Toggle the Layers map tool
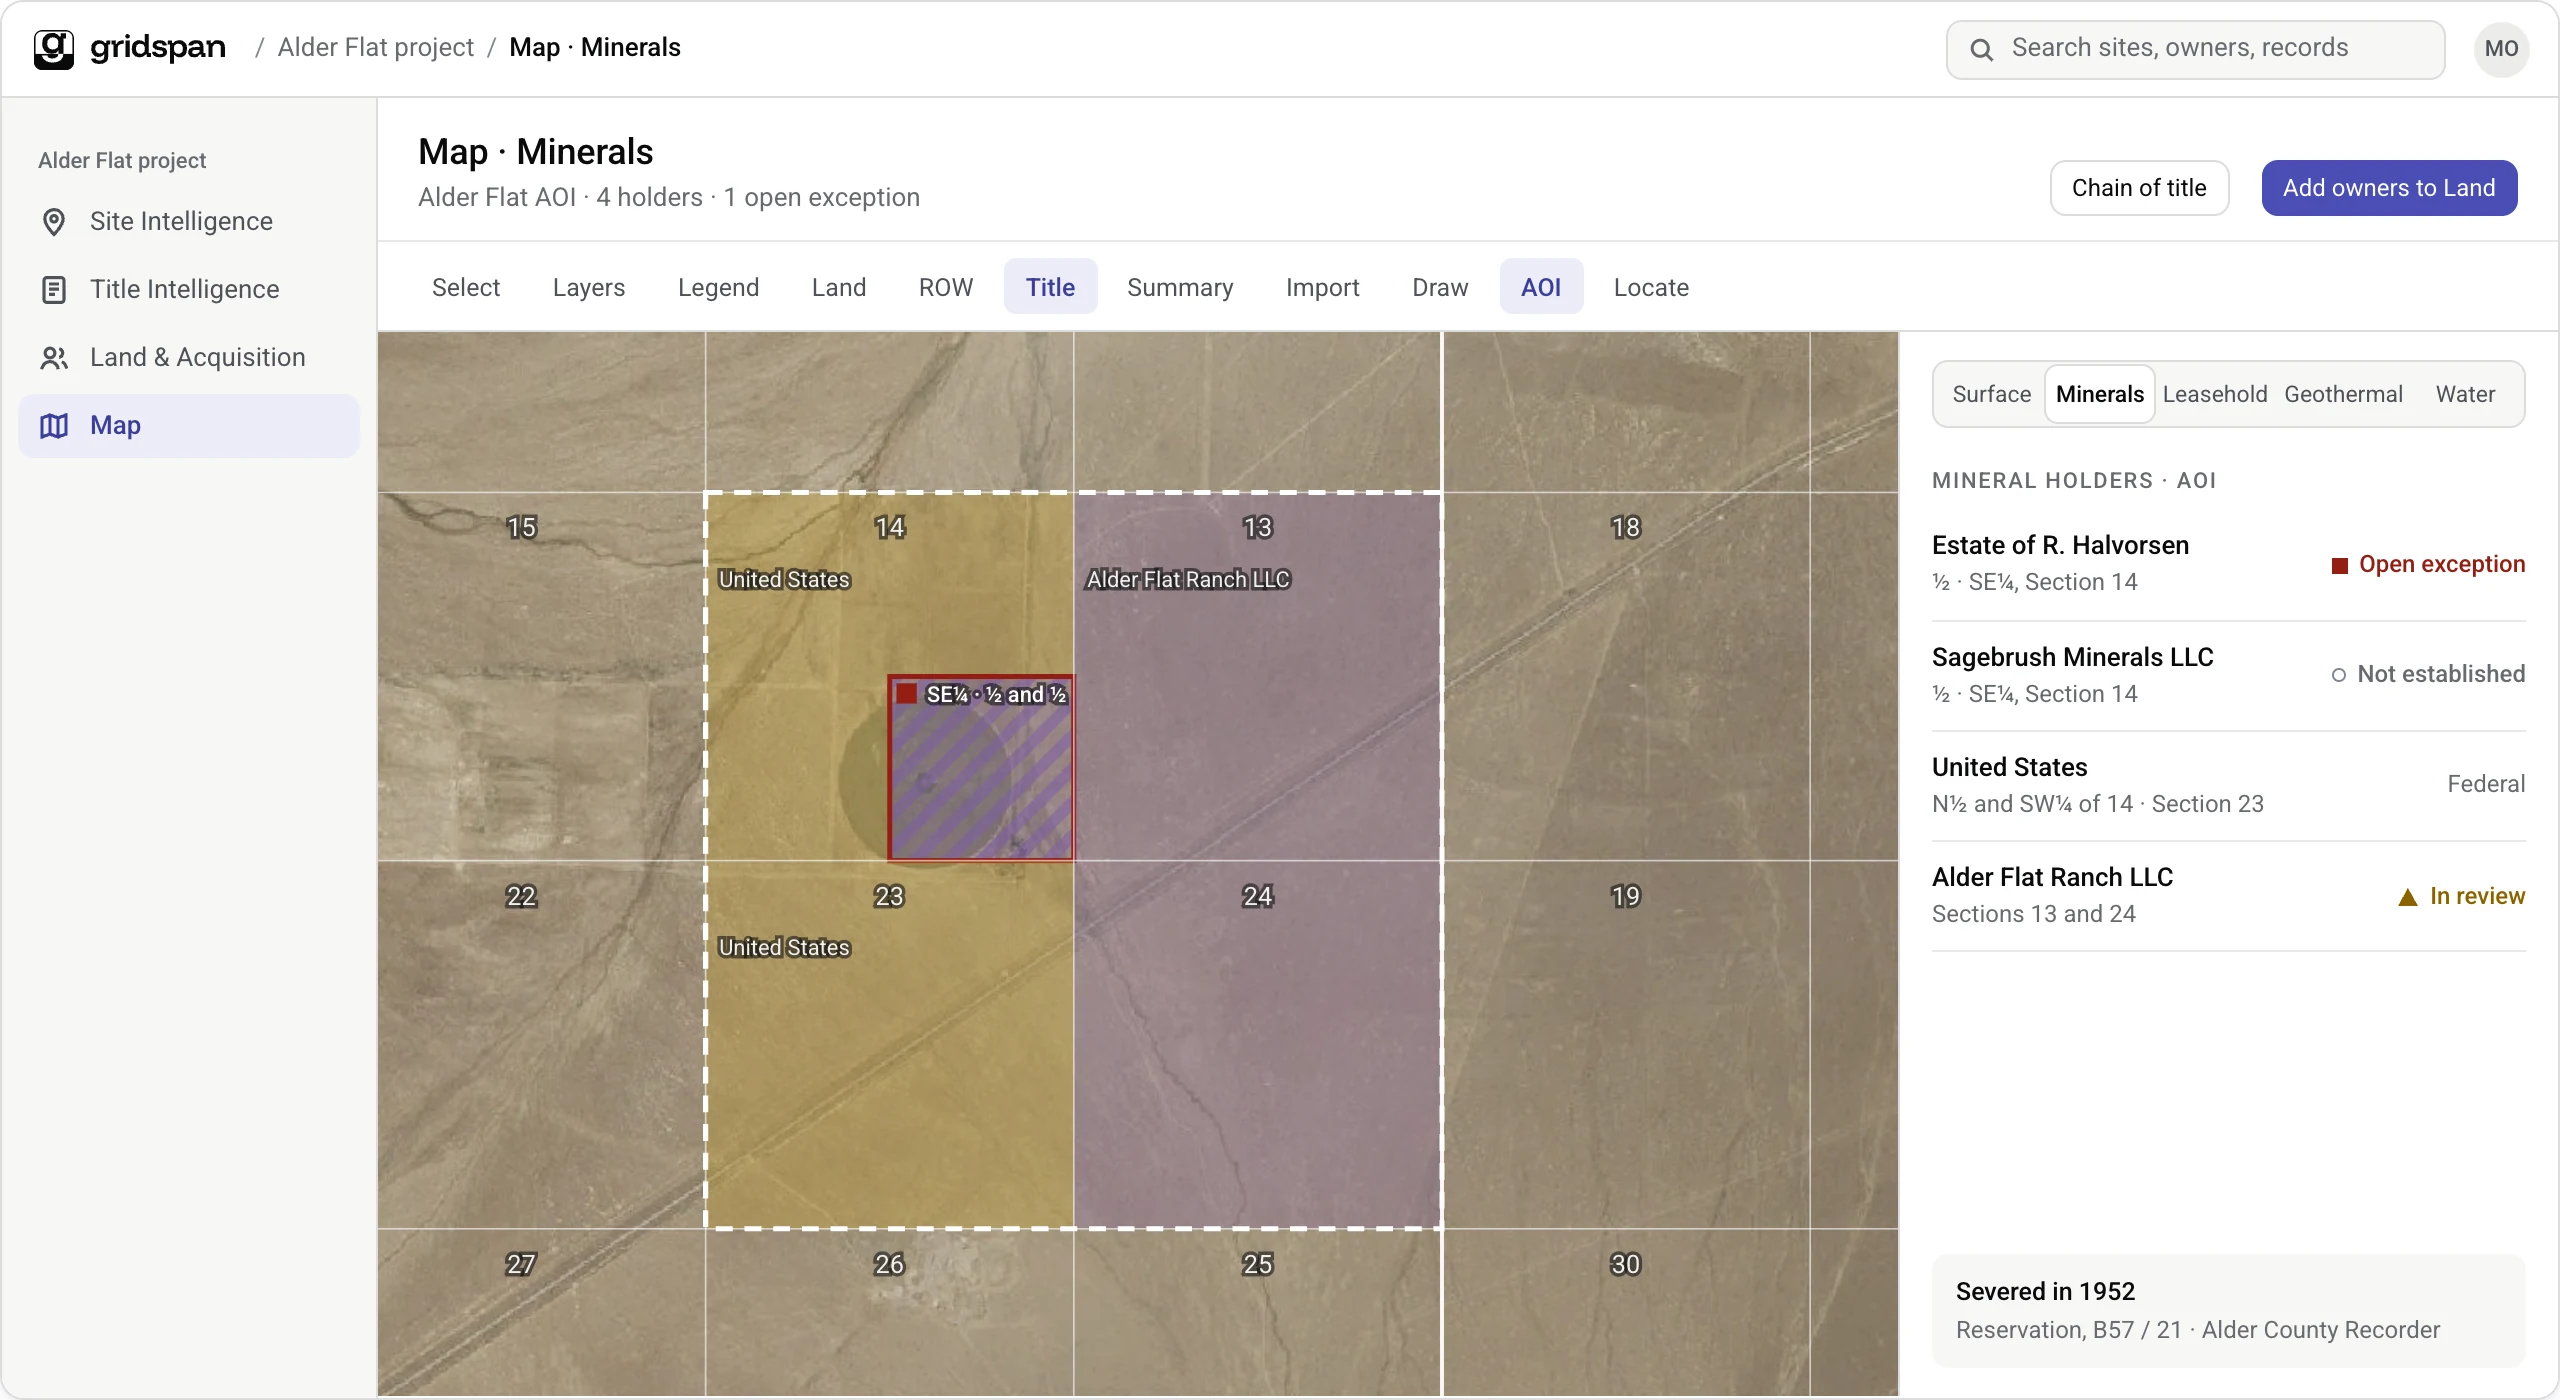The width and height of the screenshot is (2560, 1400). (589, 287)
